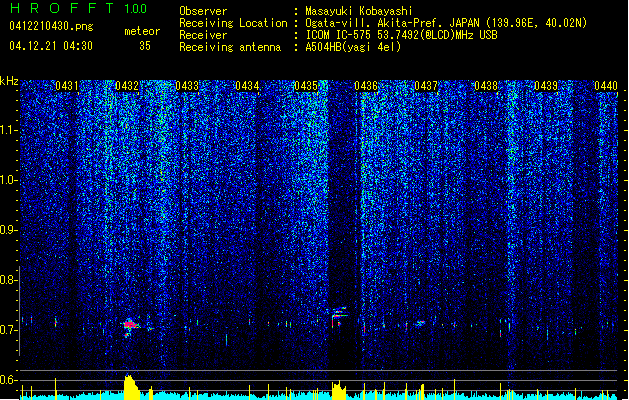Click the bright red meteor echo near 0432
Image resolution: width=629 pixels, height=400 pixels.
pyautogui.click(x=130, y=325)
